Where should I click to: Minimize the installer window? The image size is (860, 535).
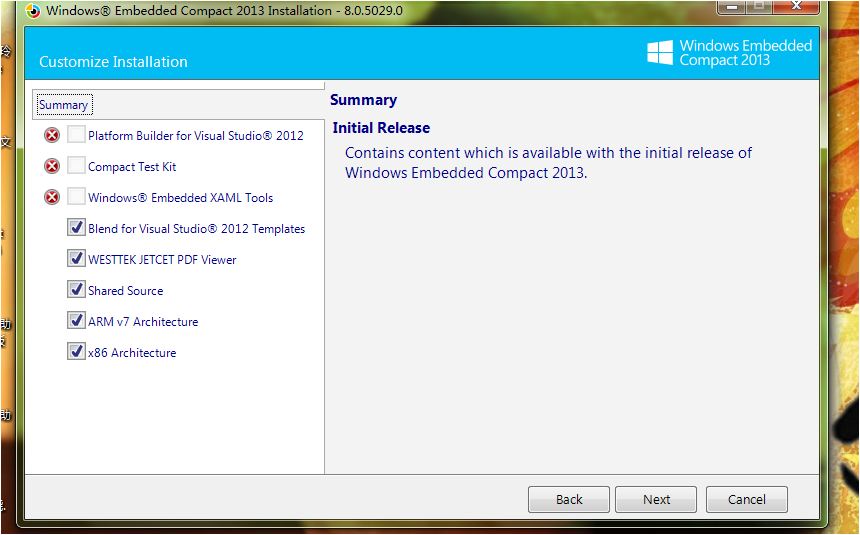pos(732,7)
